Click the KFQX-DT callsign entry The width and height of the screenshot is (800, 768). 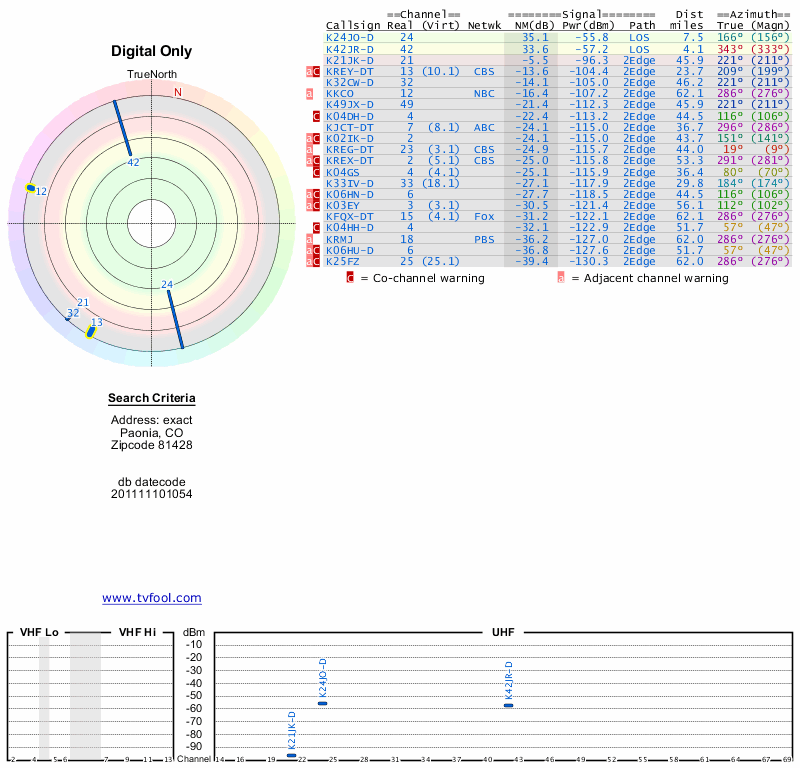[x=349, y=216]
